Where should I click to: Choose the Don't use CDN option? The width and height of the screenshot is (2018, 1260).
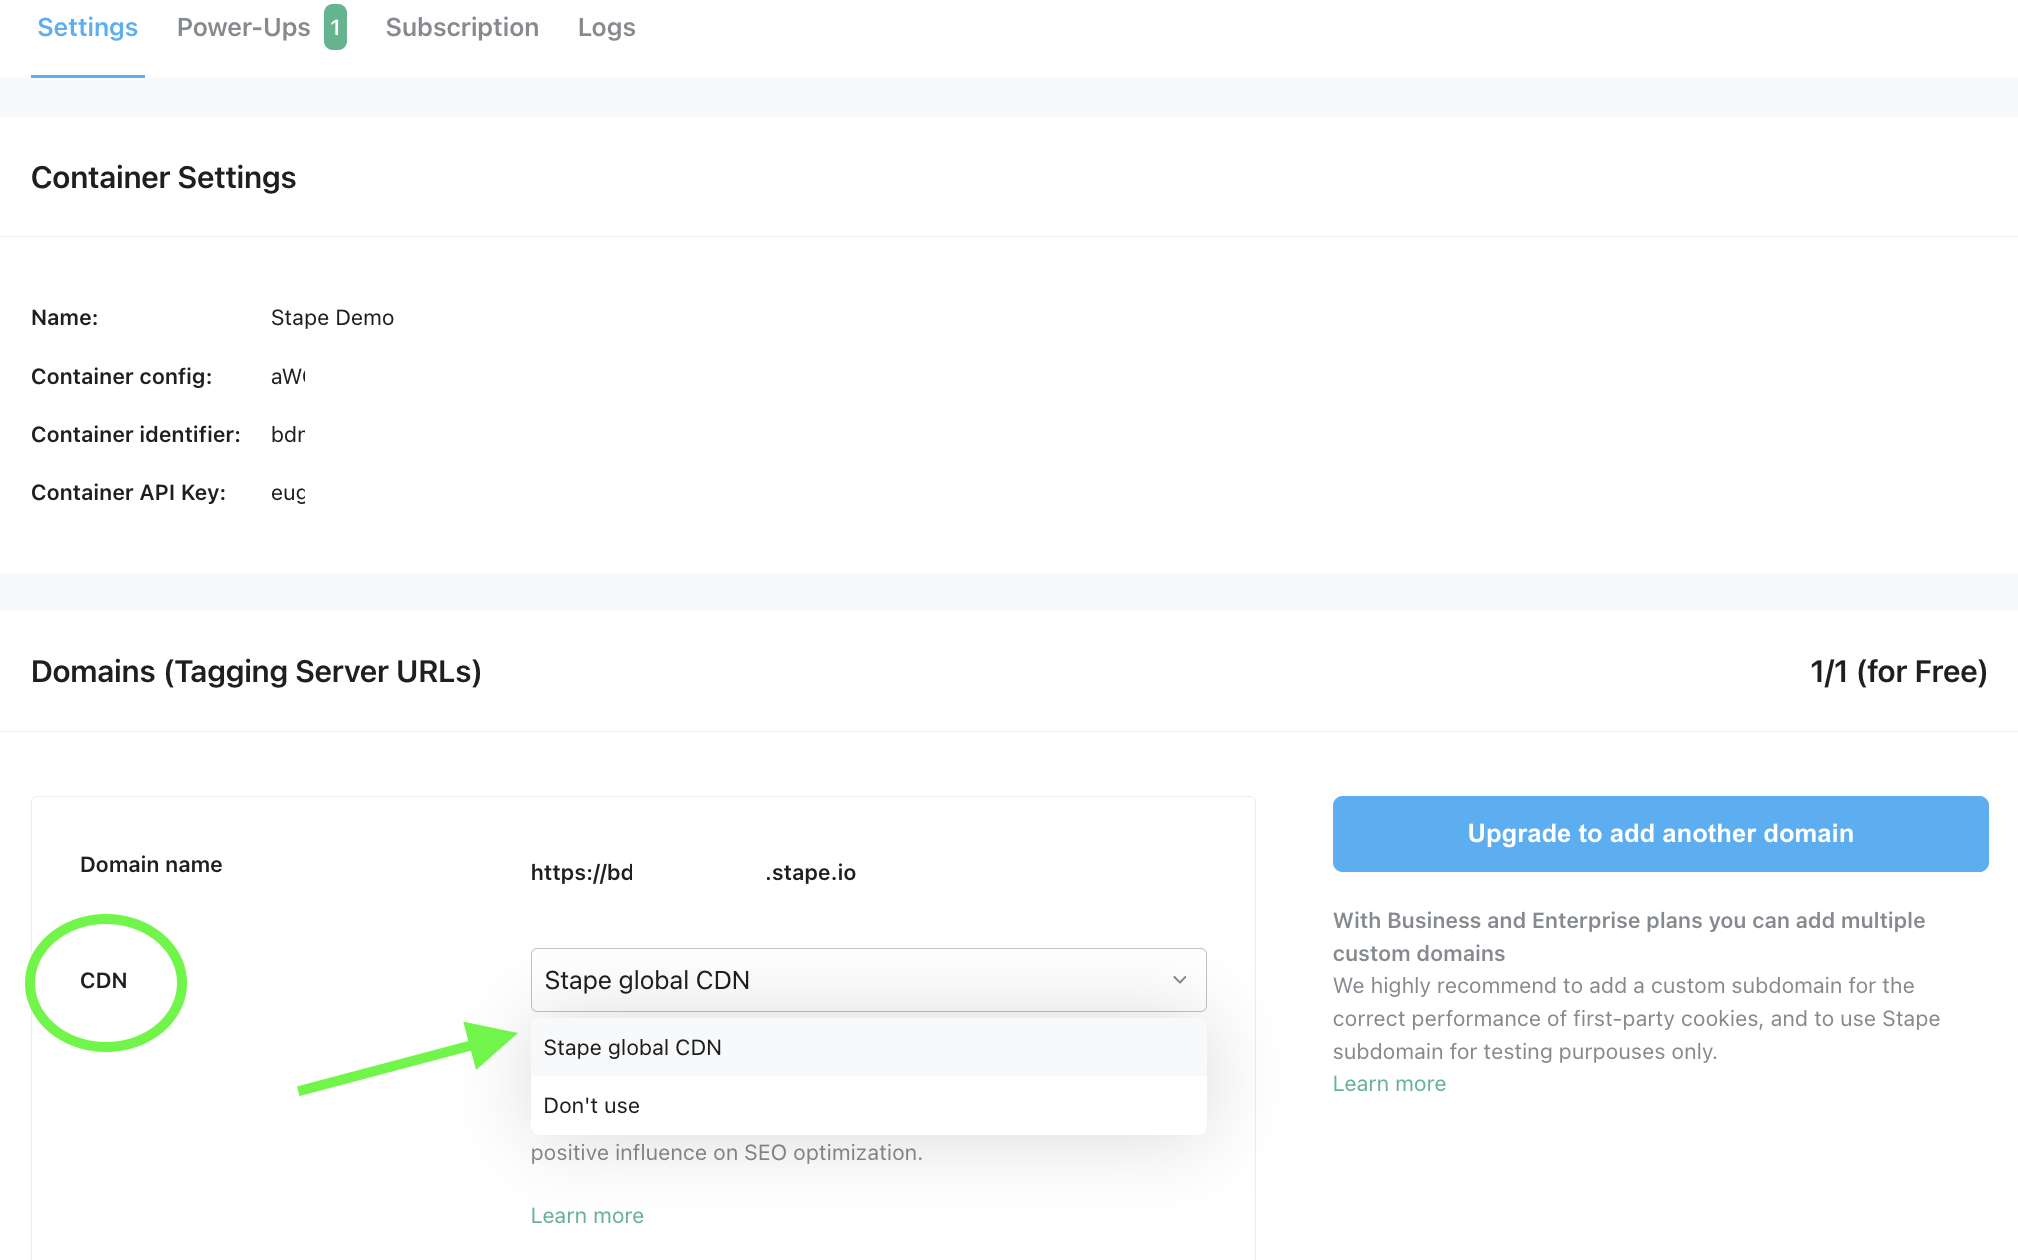coord(868,1105)
